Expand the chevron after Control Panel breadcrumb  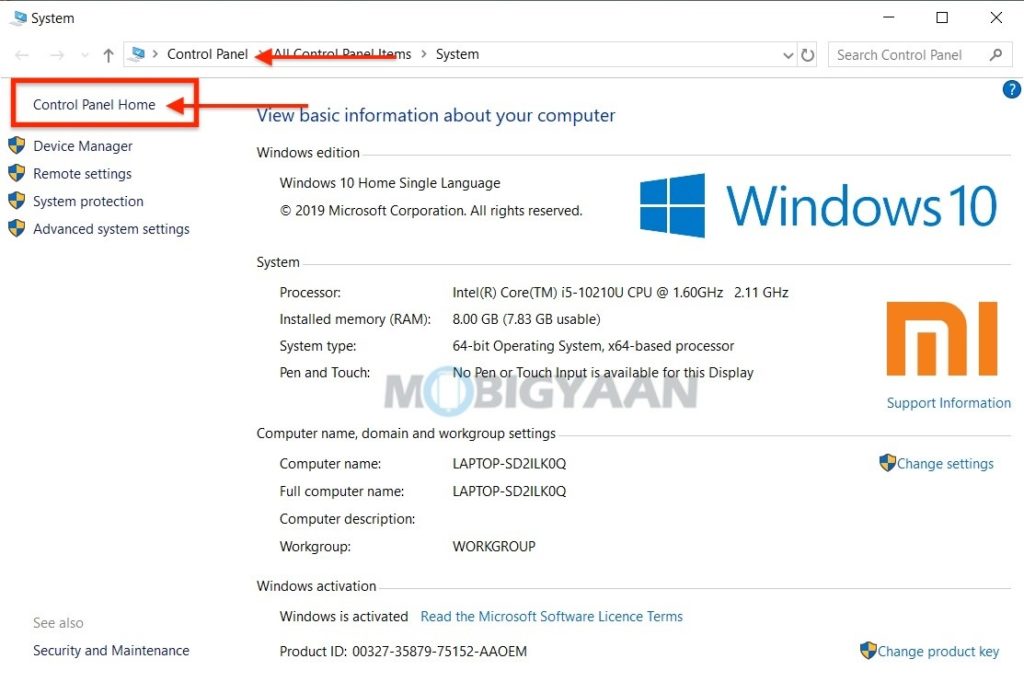coord(256,54)
